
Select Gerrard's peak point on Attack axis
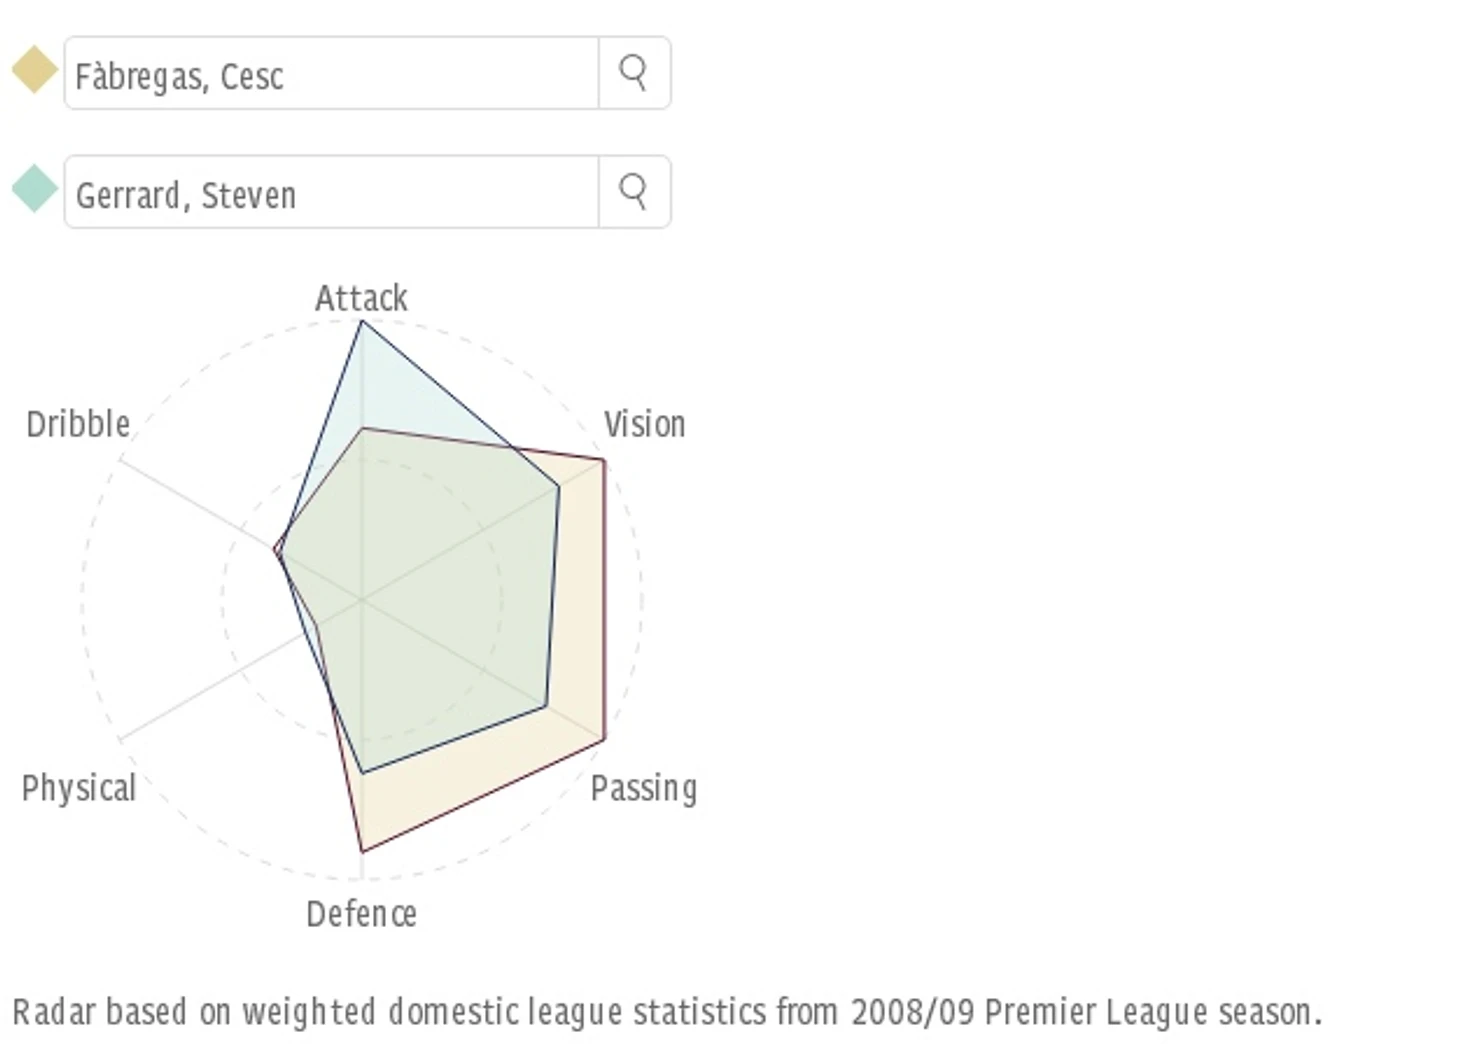pyautogui.click(x=361, y=321)
